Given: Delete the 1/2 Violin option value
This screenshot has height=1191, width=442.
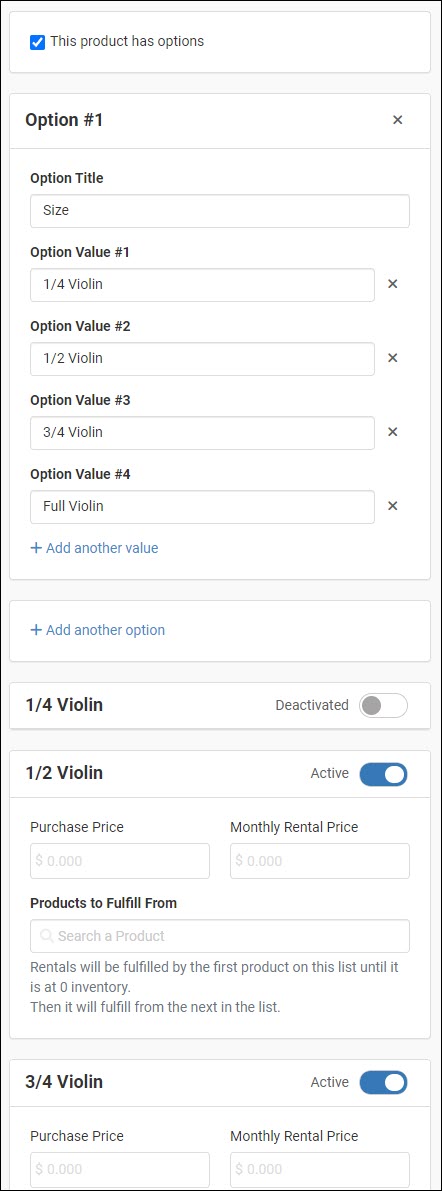Looking at the screenshot, I should tap(393, 358).
